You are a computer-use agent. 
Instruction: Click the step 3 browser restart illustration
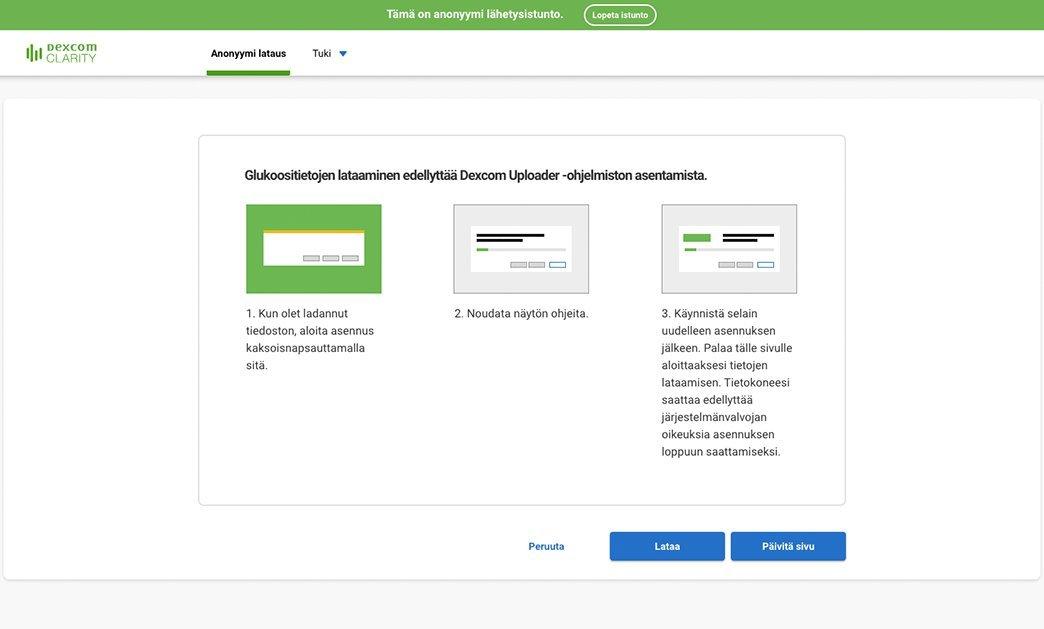(729, 249)
